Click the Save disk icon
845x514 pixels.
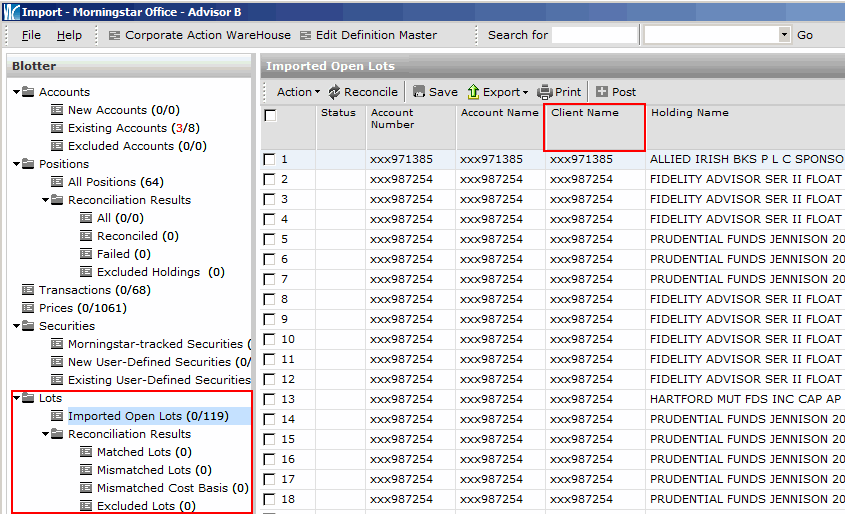[419, 92]
